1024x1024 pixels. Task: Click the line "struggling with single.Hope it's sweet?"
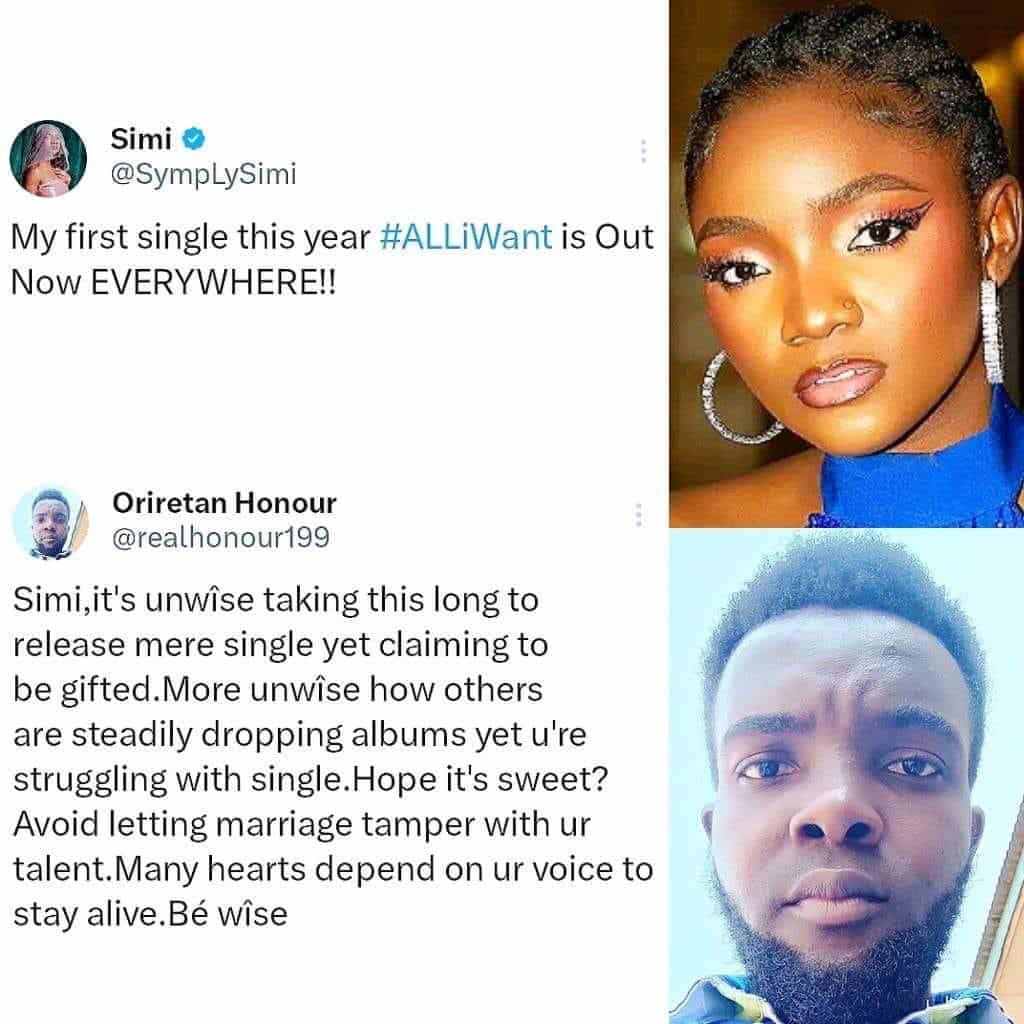[x=311, y=779]
